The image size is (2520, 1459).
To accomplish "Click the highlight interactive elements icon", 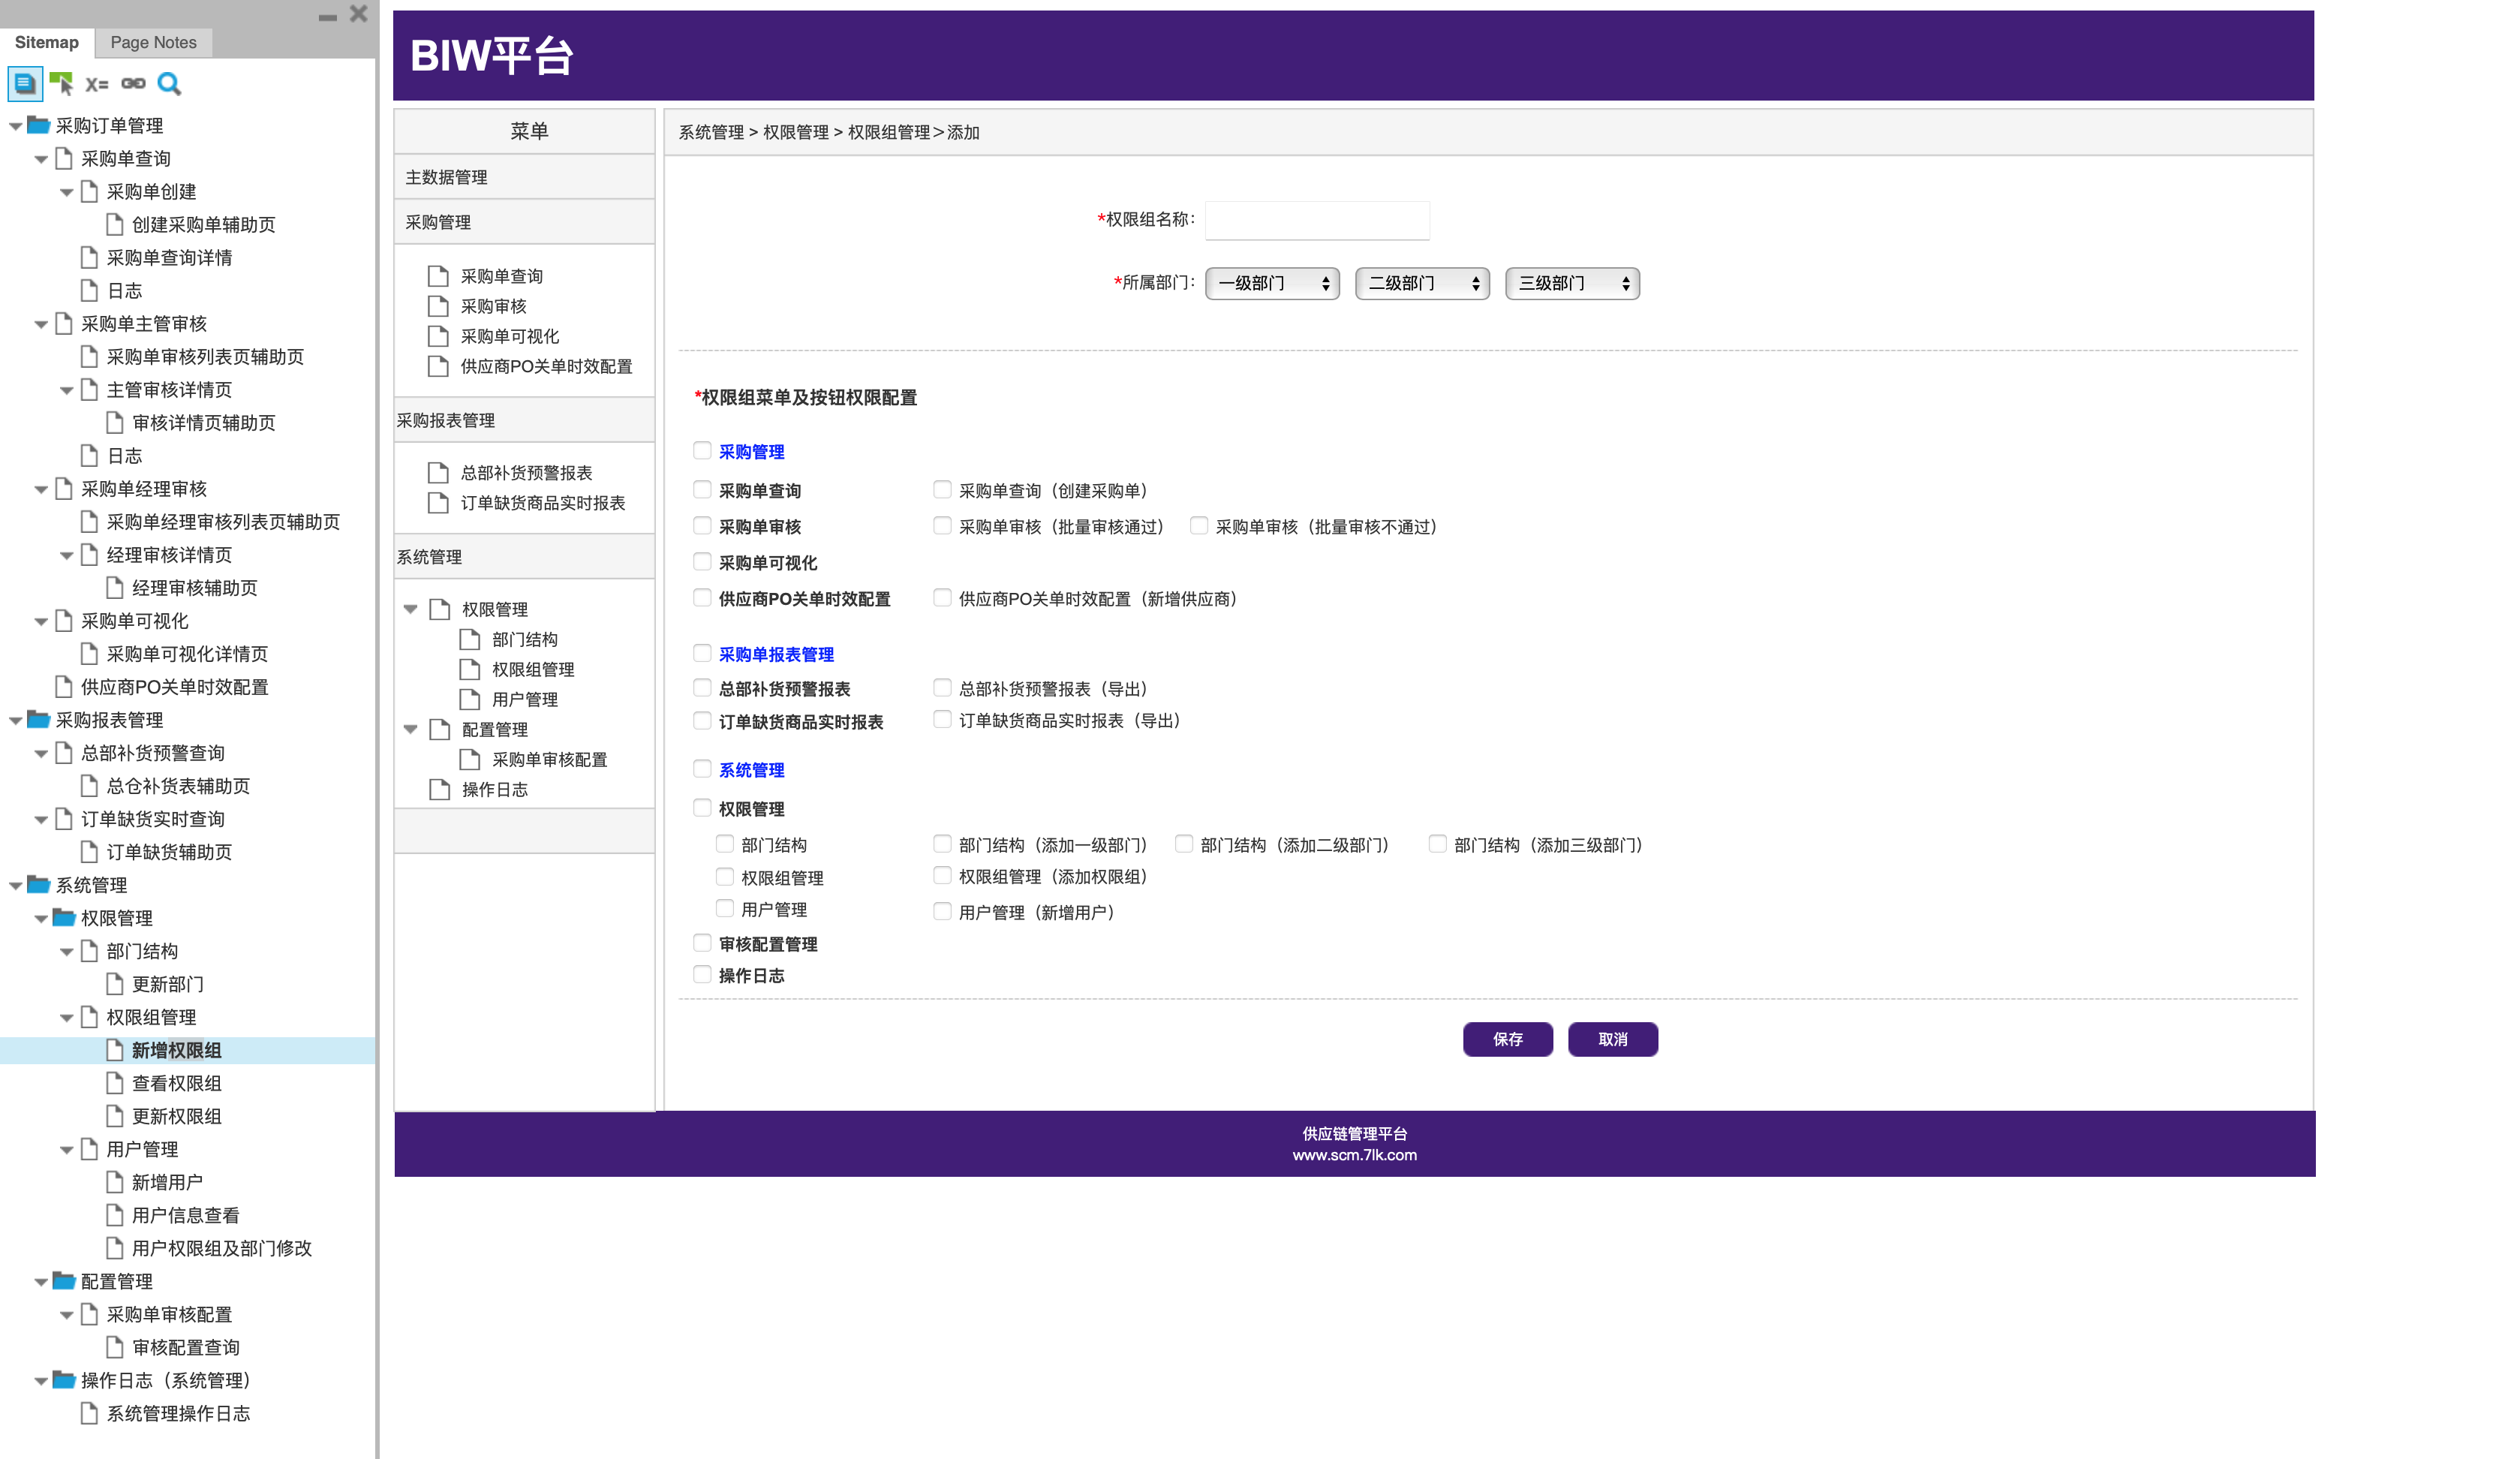I will click(x=62, y=84).
